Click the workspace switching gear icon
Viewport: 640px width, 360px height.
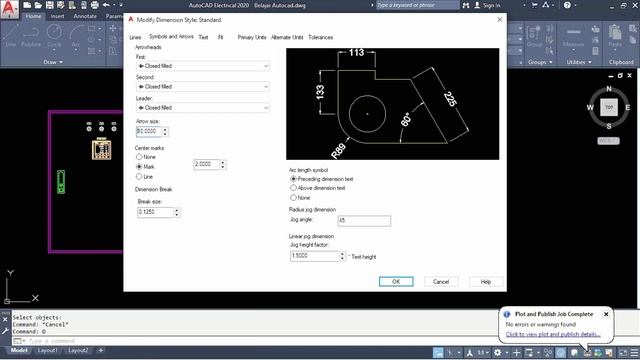point(498,352)
